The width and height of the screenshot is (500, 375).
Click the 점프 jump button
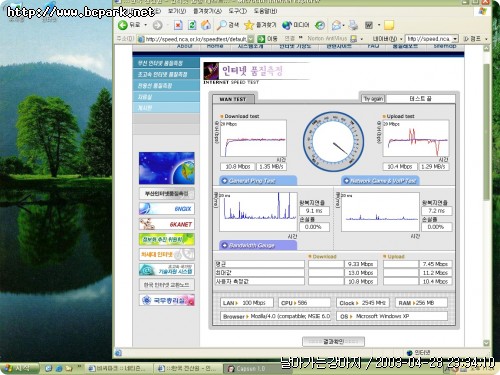tap(473, 39)
